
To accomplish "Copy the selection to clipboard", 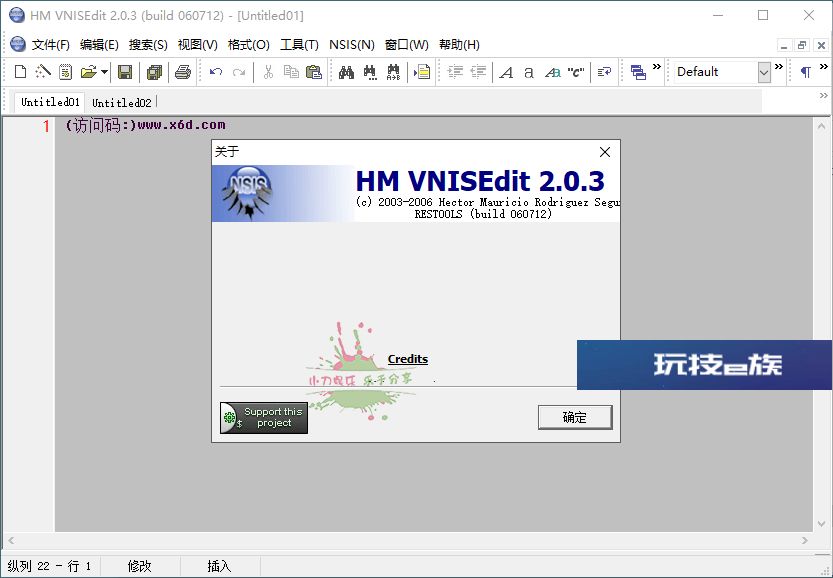I will [291, 72].
